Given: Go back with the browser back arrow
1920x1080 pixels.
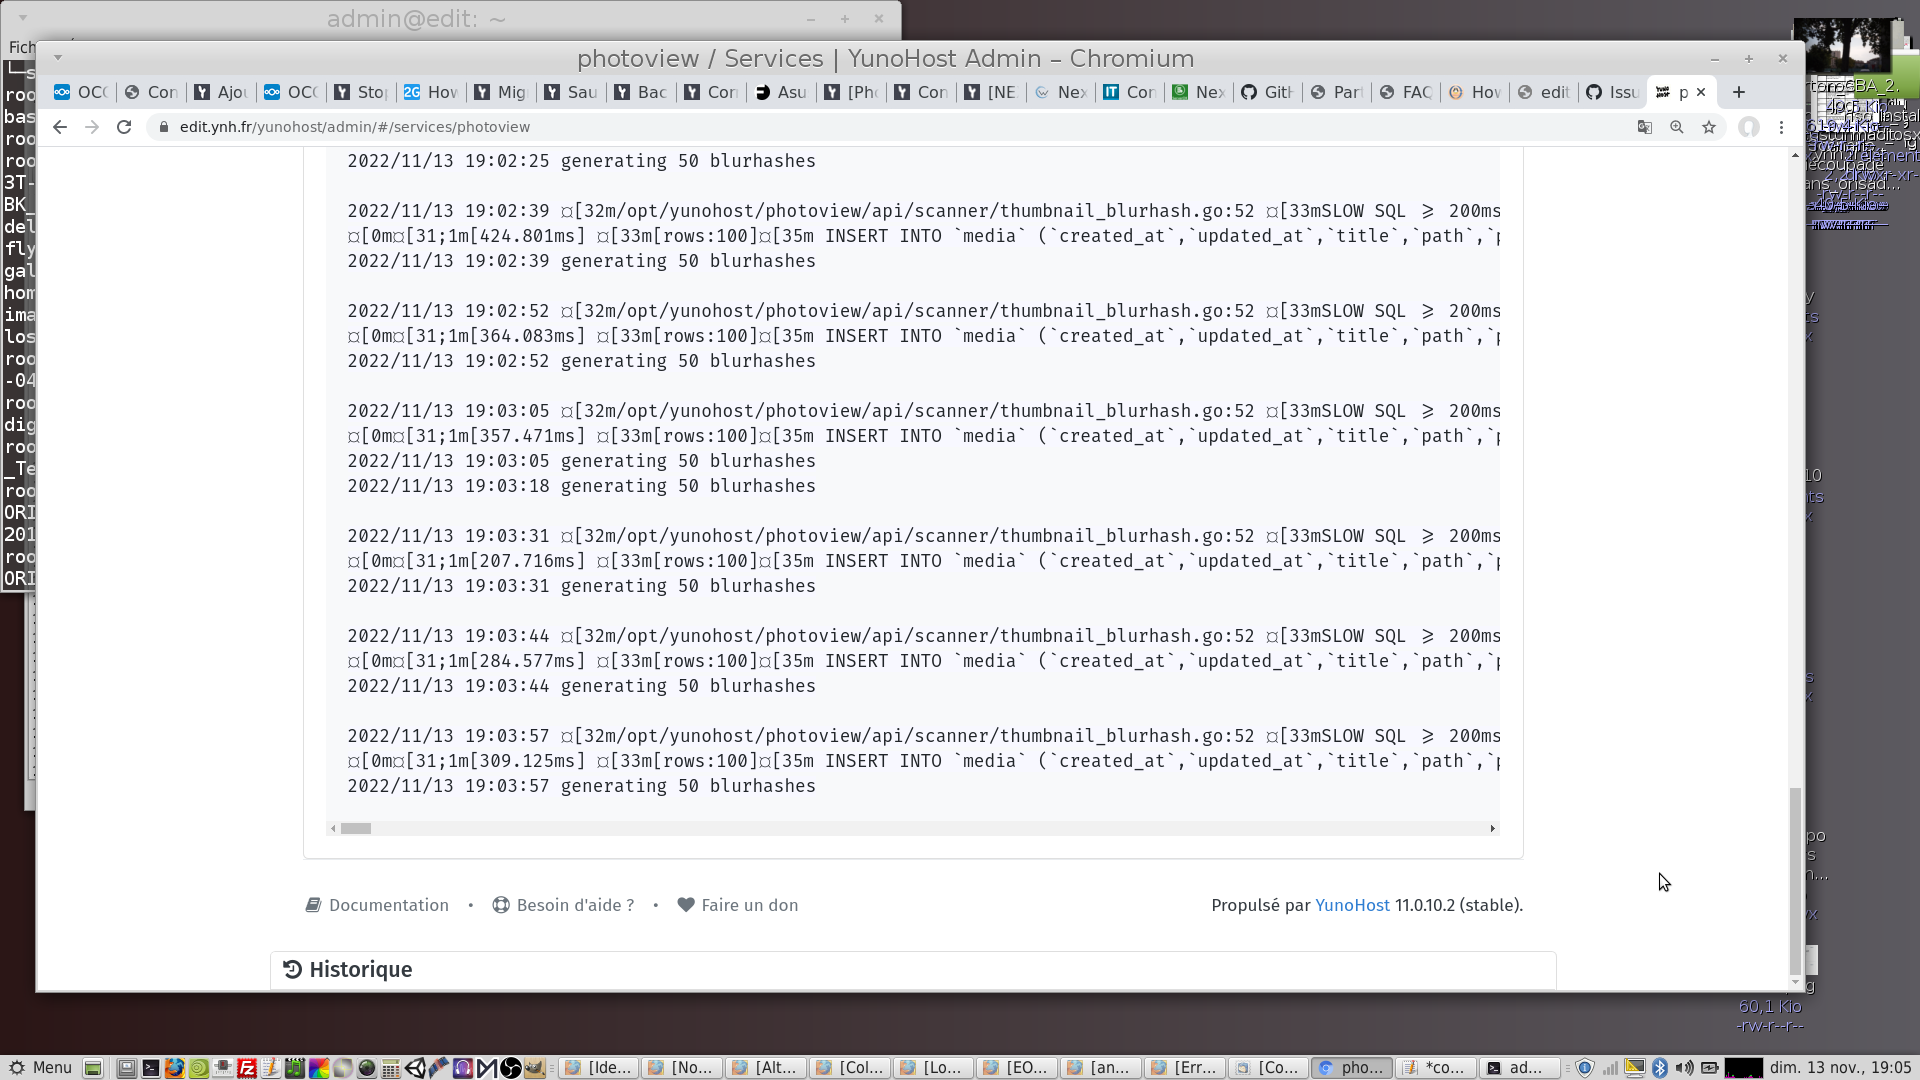Looking at the screenshot, I should pos(60,127).
